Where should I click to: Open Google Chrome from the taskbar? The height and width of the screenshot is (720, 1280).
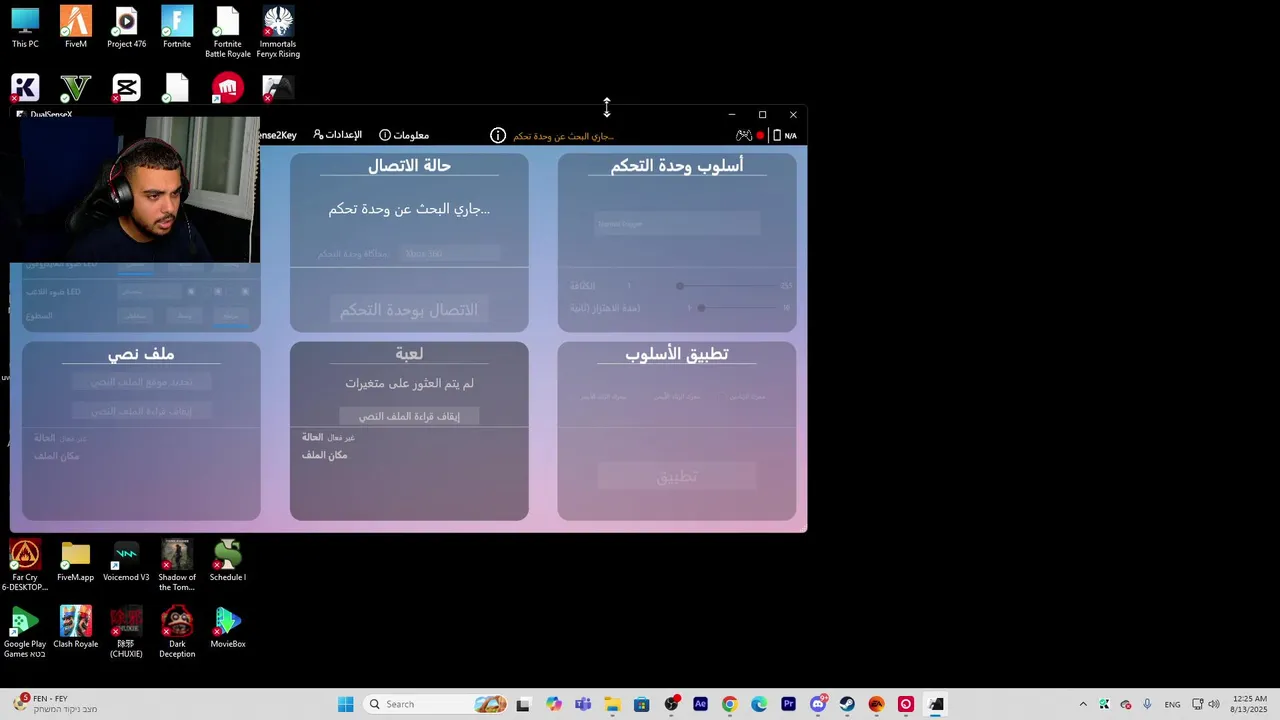(x=729, y=704)
